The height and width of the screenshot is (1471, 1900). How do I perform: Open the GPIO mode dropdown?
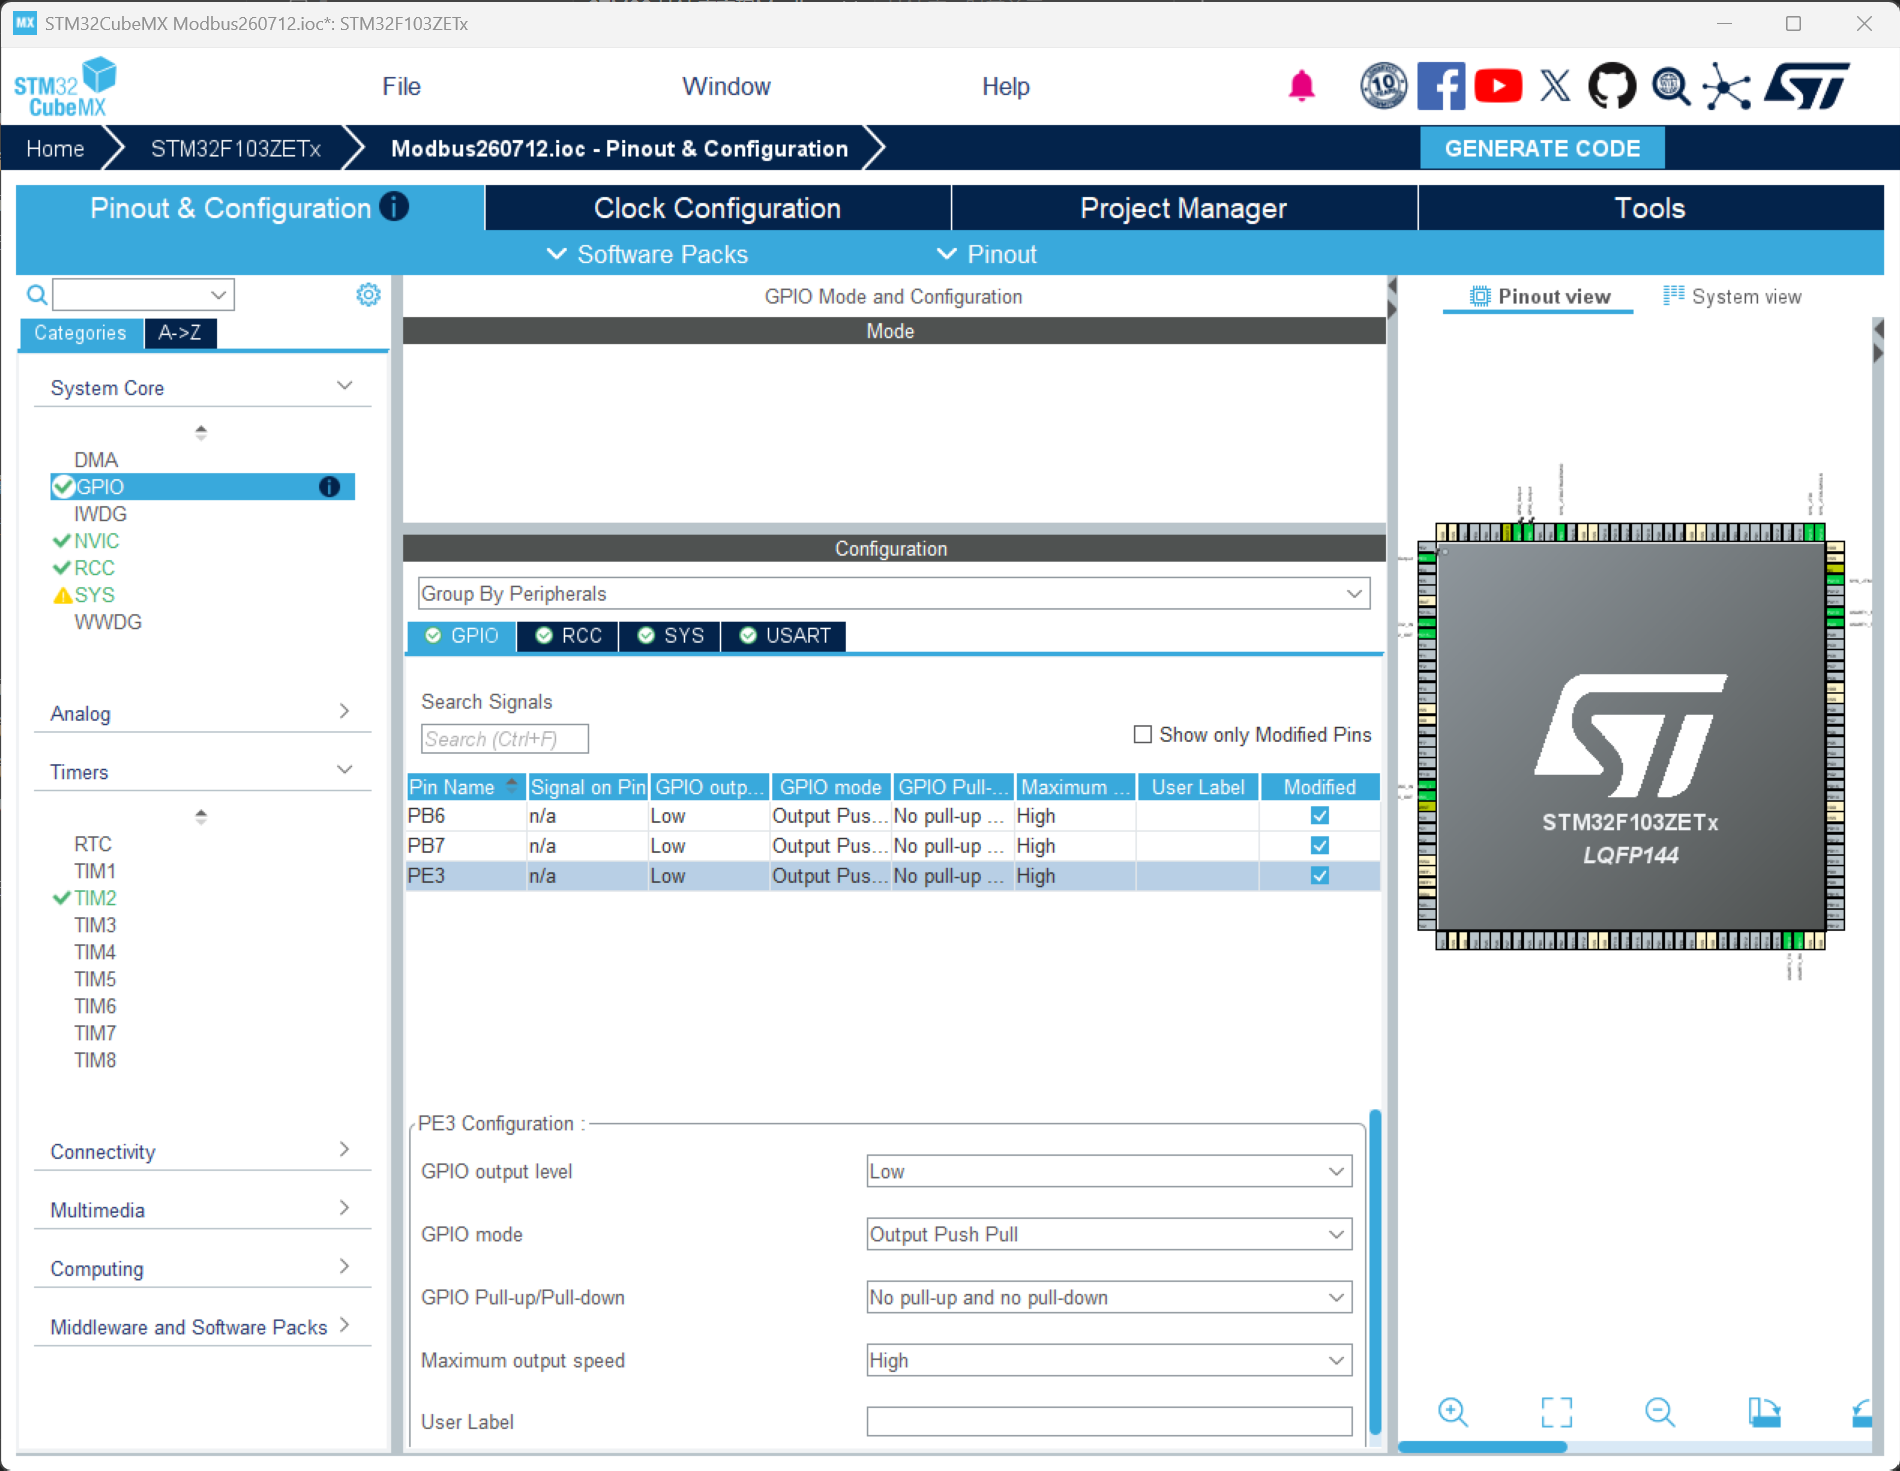pos(1109,1234)
